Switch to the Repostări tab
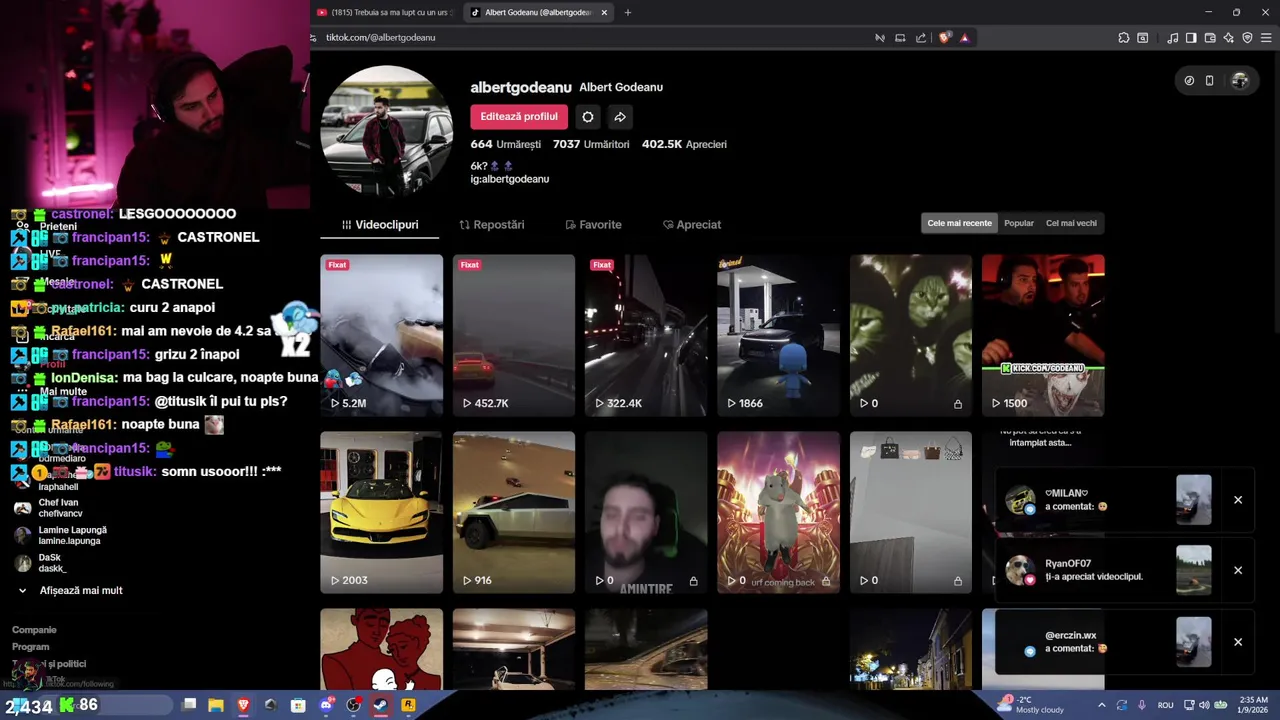 pos(492,225)
